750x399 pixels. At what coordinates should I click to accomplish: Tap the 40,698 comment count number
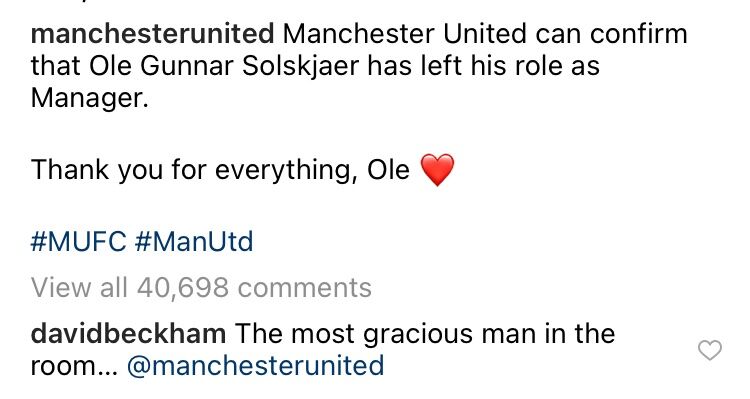[183, 288]
